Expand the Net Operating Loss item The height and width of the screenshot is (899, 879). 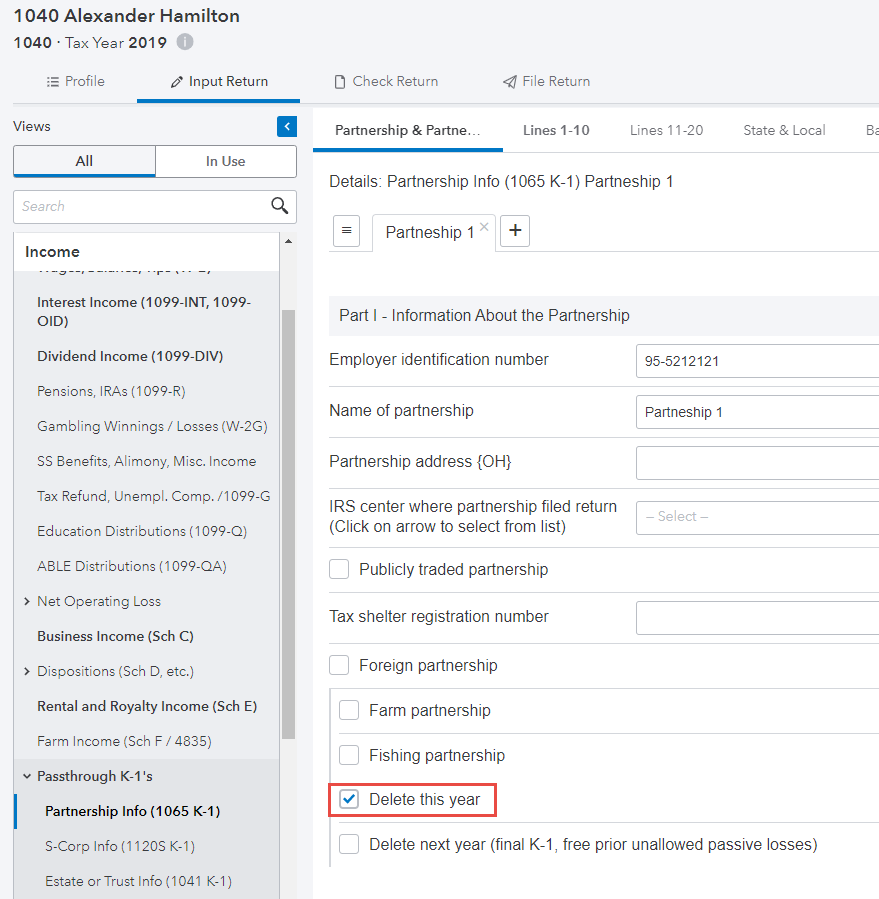(x=26, y=601)
